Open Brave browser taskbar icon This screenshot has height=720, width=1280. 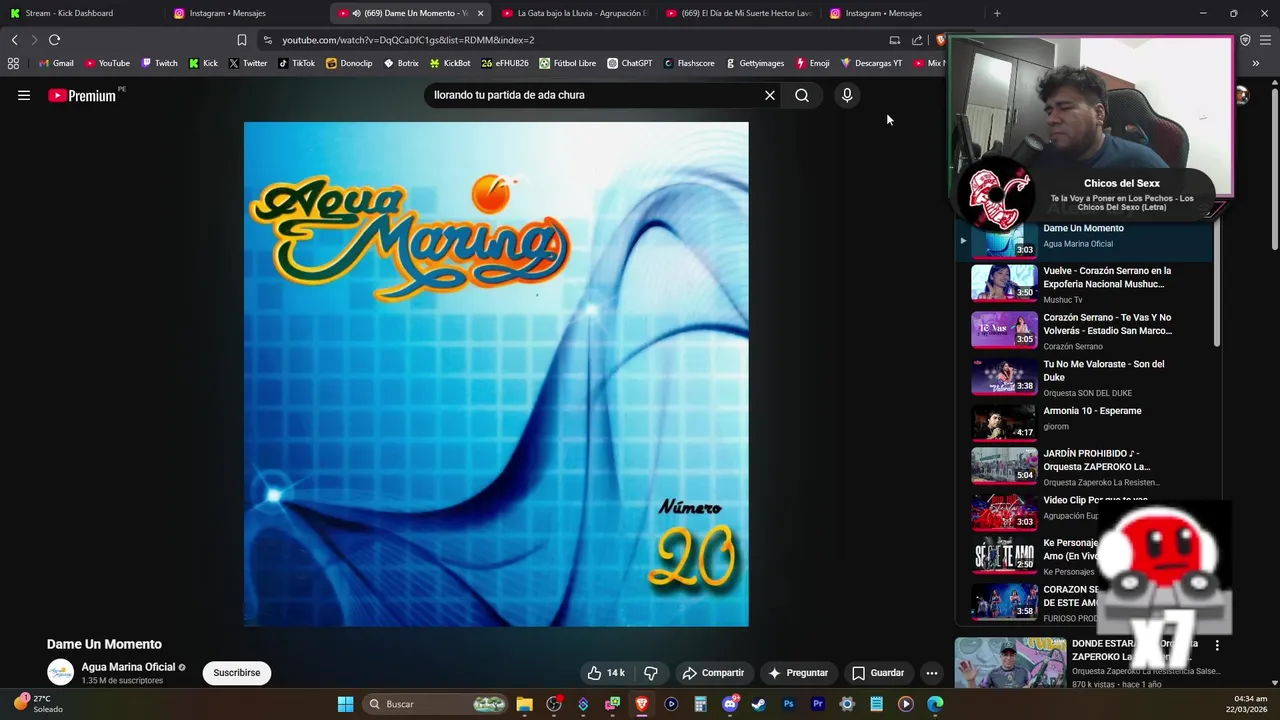(x=642, y=704)
